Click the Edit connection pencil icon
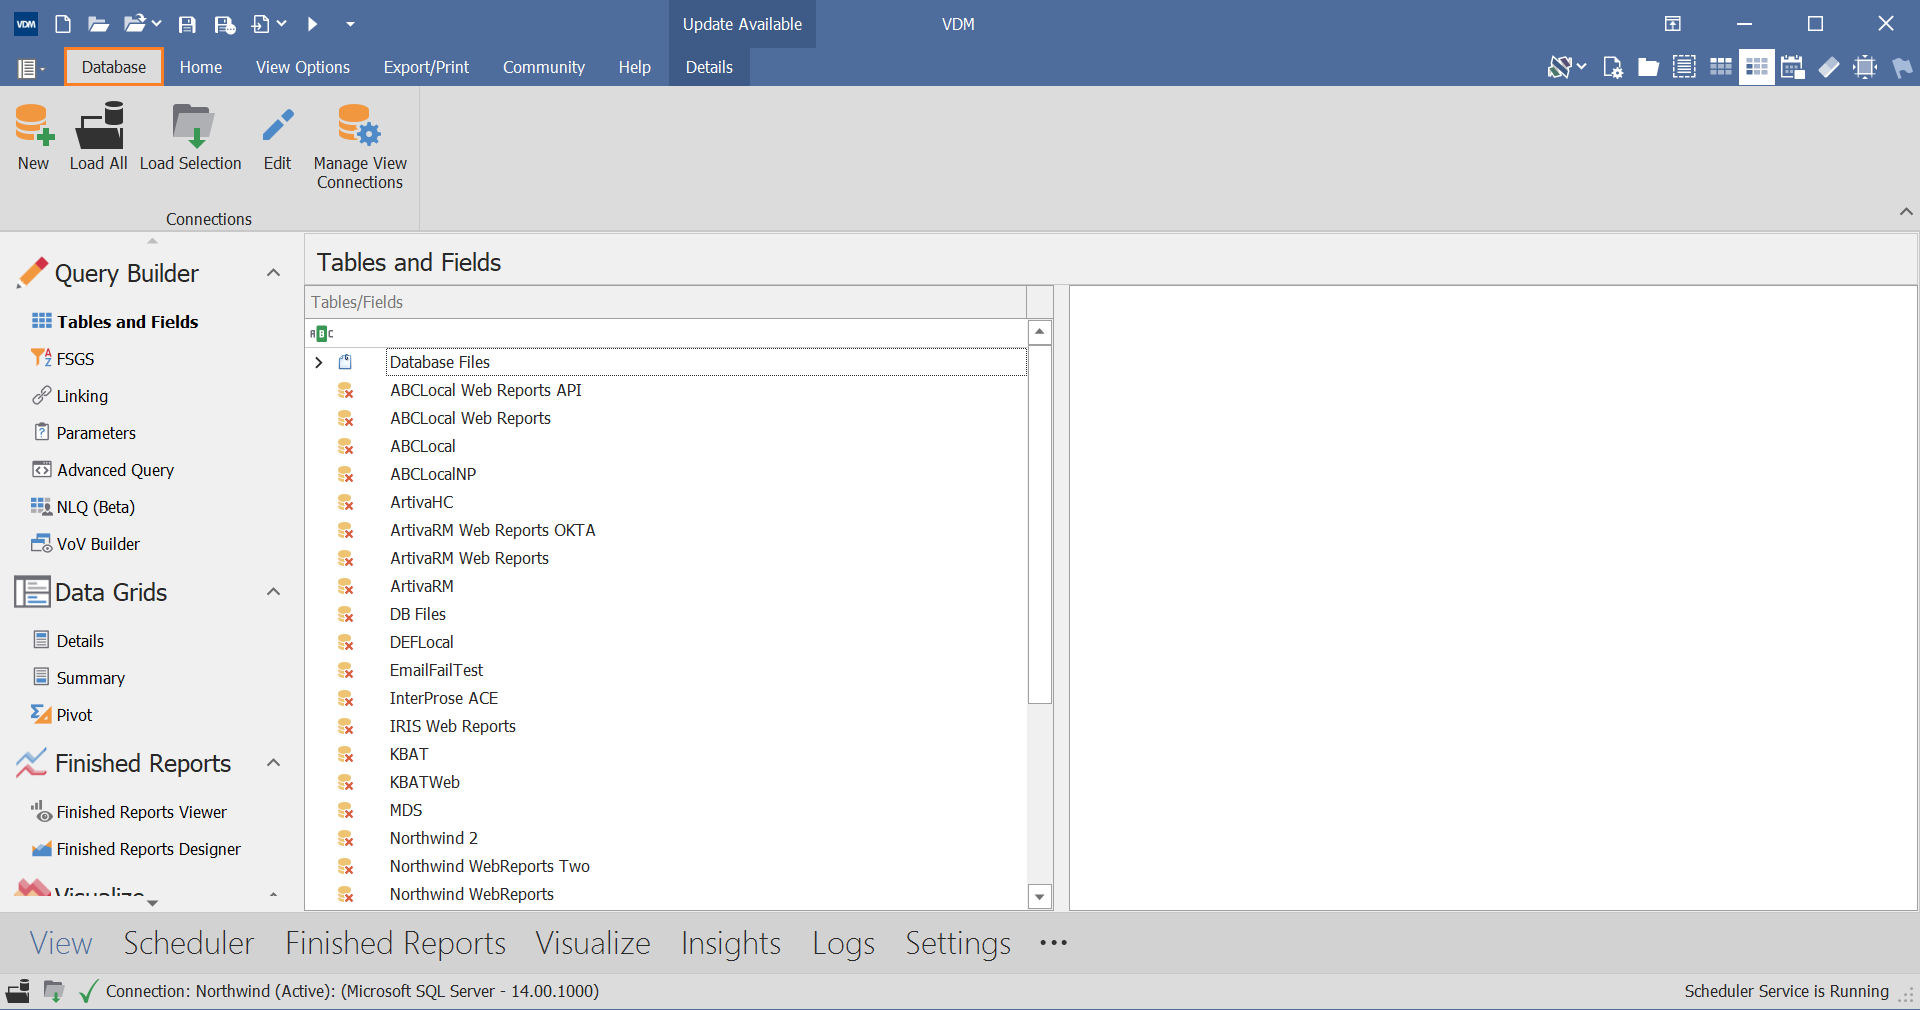The width and height of the screenshot is (1920, 1010). pos(277,126)
